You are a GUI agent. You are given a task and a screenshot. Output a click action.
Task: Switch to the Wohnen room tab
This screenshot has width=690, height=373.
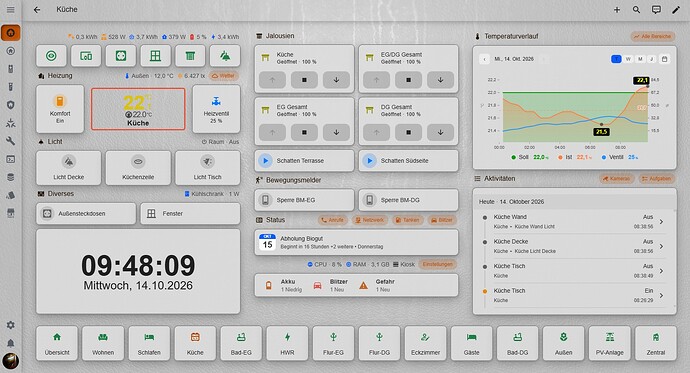103,343
